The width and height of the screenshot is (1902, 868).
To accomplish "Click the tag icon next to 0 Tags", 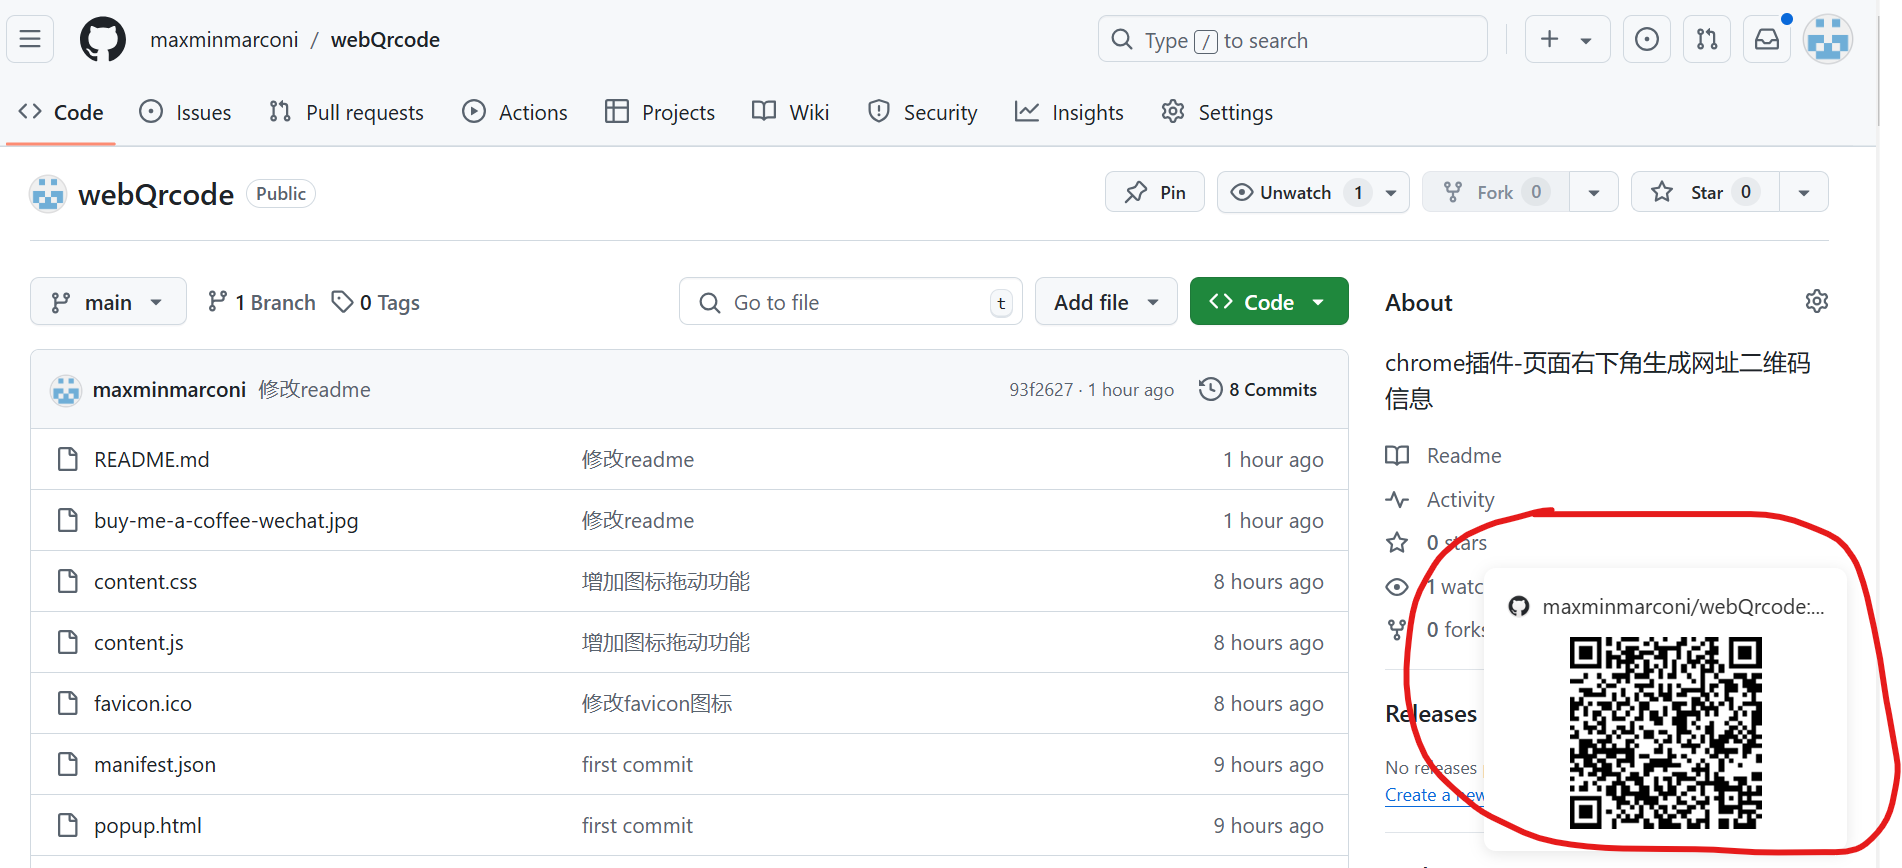I will 342,301.
